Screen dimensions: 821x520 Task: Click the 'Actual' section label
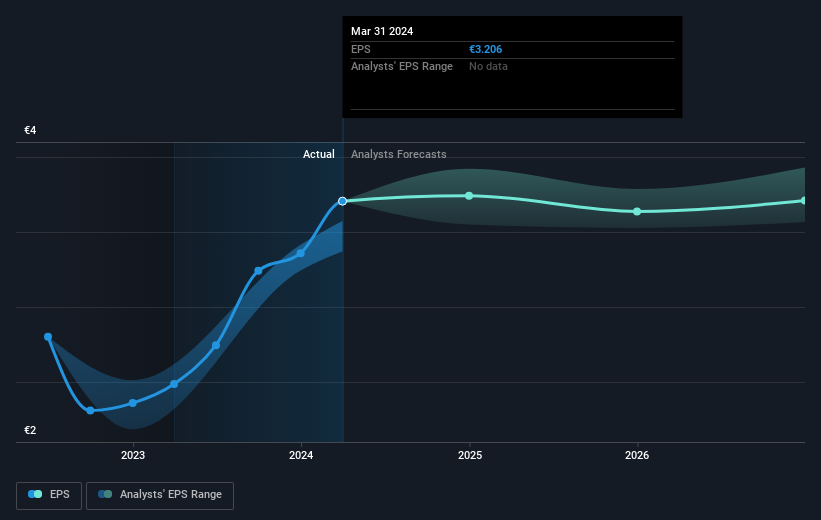point(319,154)
